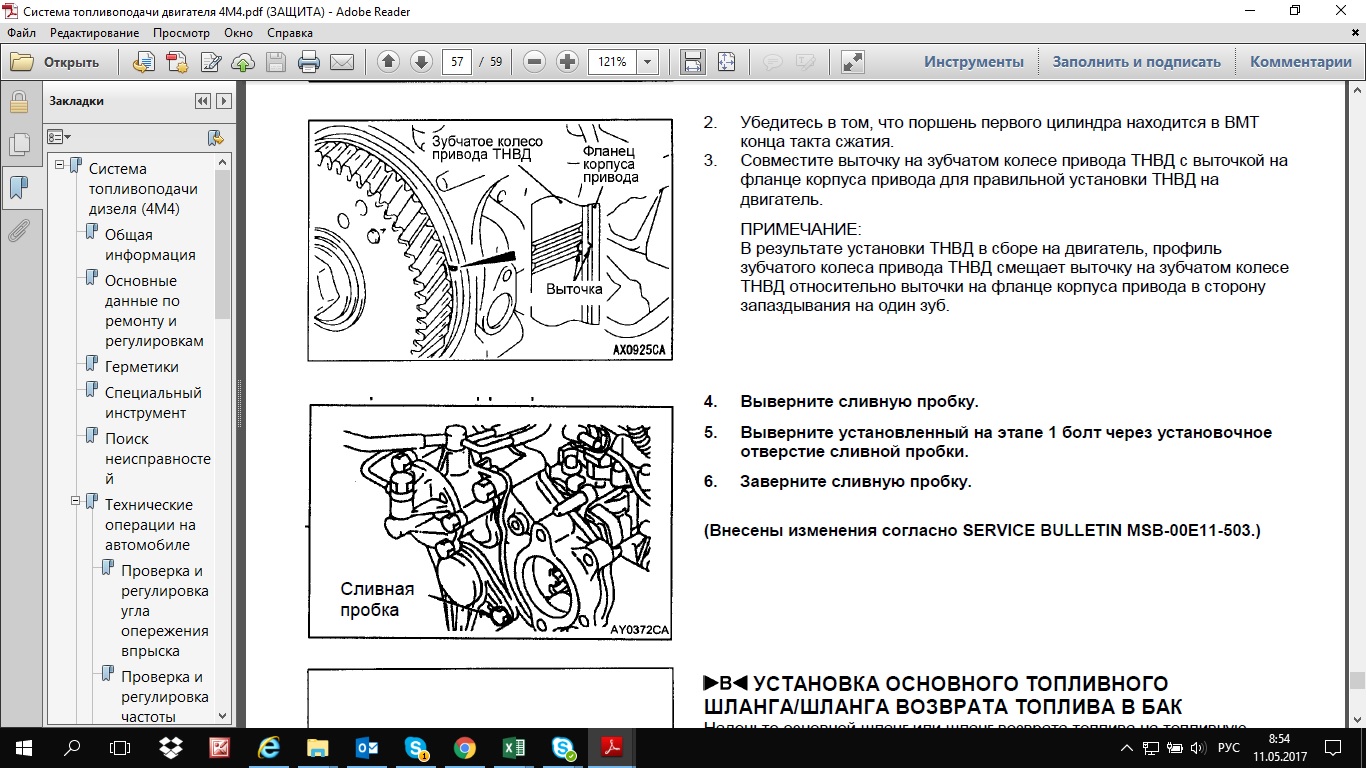Image resolution: width=1366 pixels, height=768 pixels.
Task: Open the Attachments paperclip panel
Action: coord(18,232)
